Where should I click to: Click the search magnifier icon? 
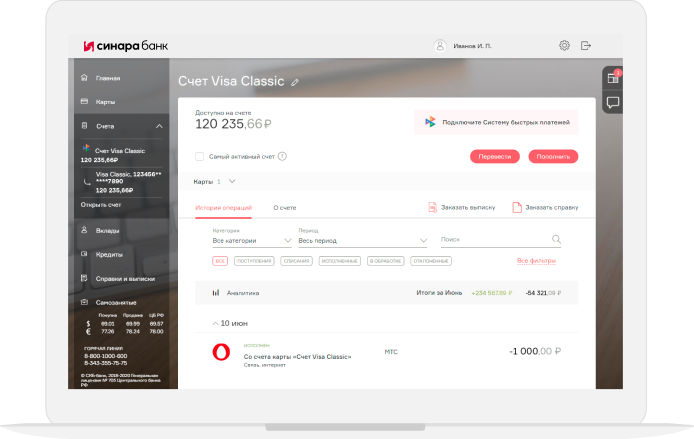(x=557, y=240)
